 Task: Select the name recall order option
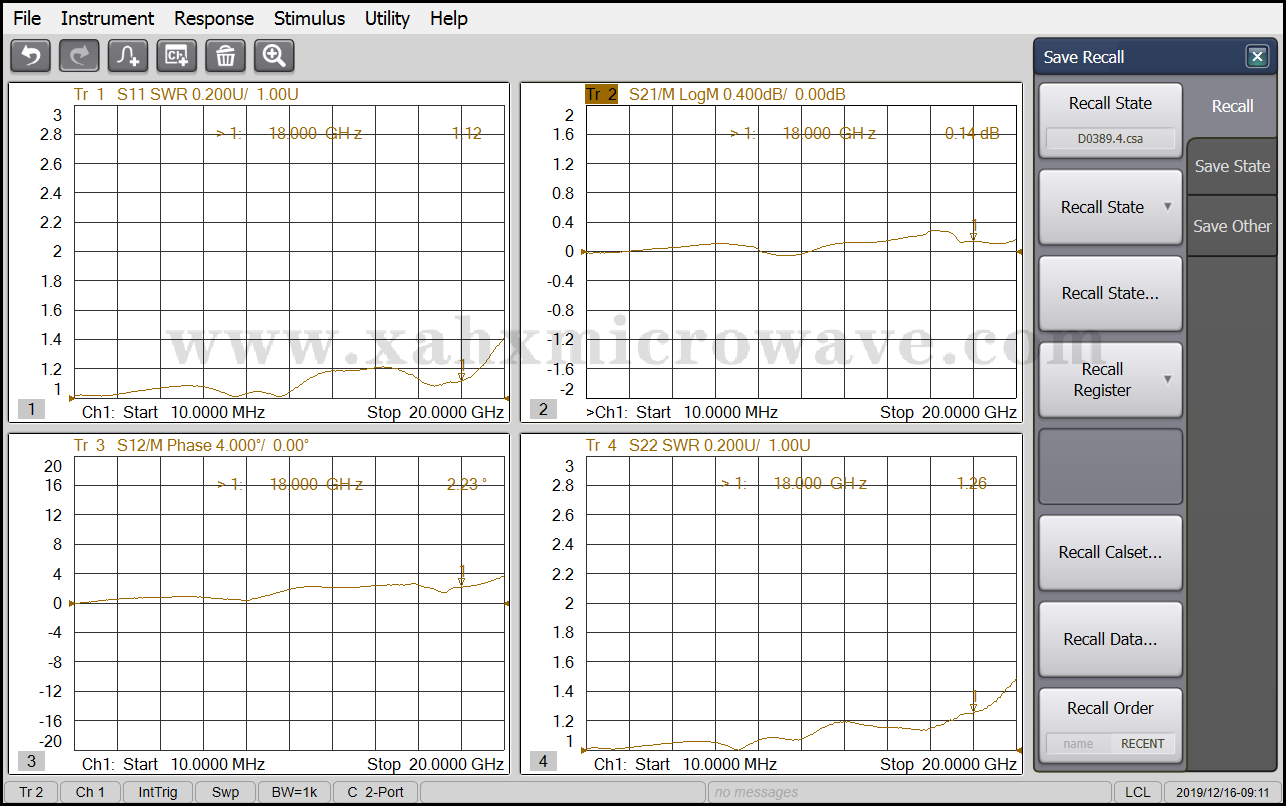click(1078, 743)
